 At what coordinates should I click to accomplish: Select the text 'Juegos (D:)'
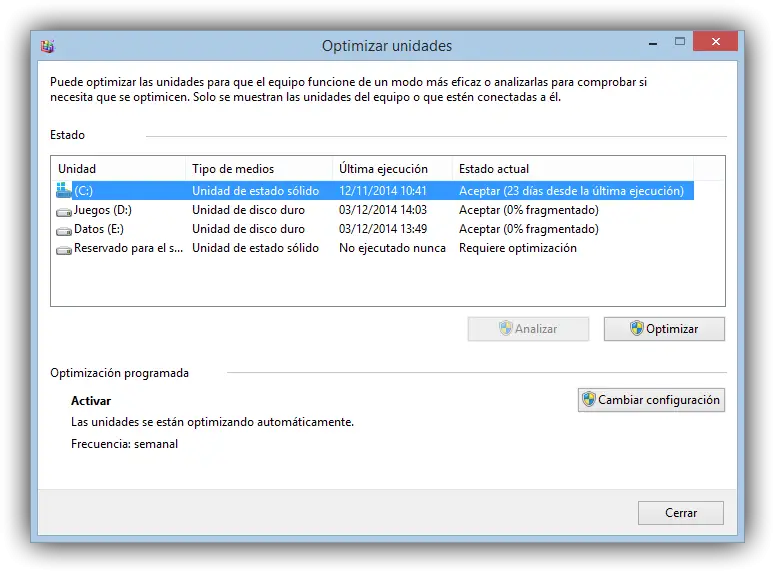pyautogui.click(x=103, y=210)
